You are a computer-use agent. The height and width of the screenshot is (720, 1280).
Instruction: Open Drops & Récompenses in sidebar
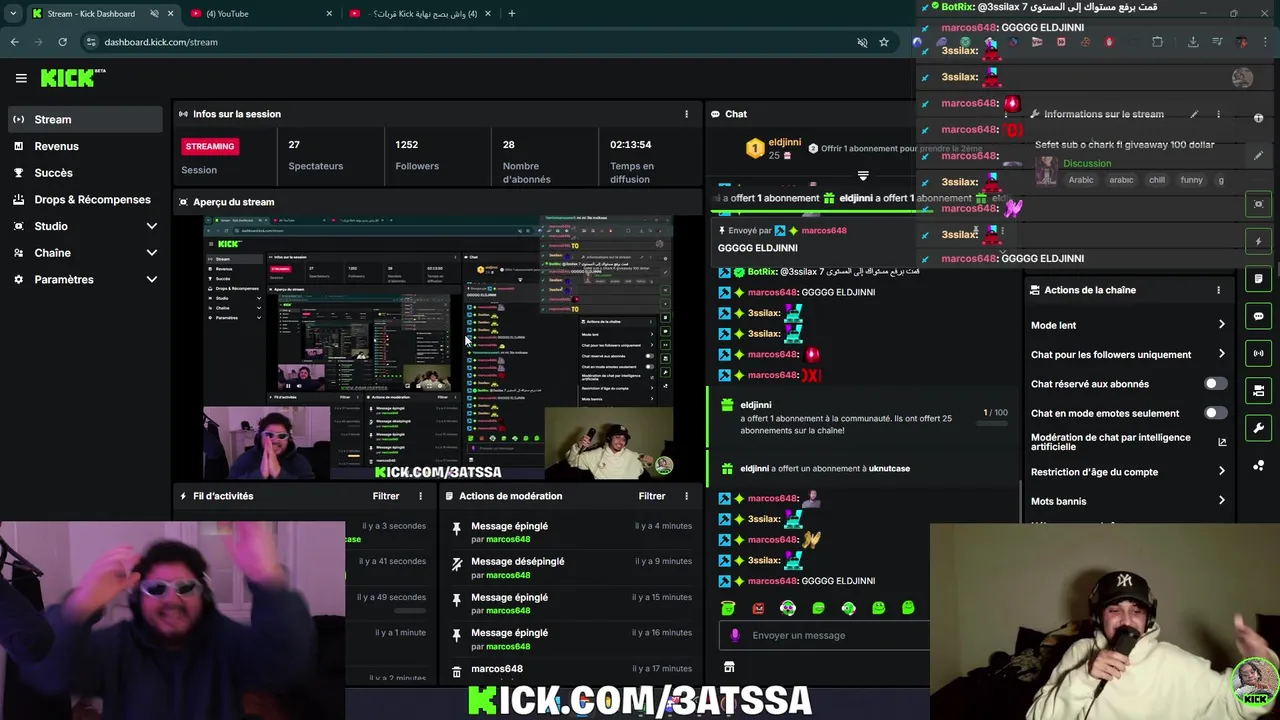(85, 200)
